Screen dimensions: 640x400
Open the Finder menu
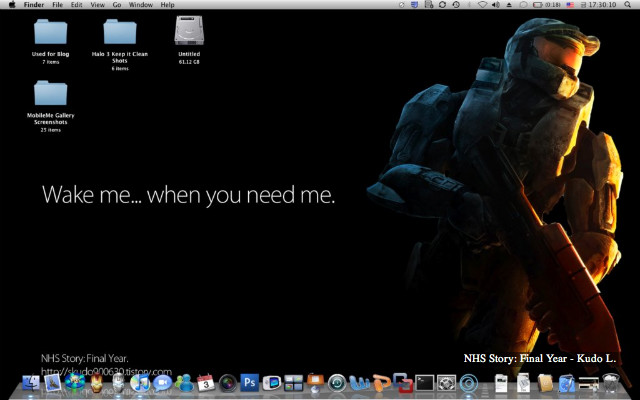(x=34, y=4)
